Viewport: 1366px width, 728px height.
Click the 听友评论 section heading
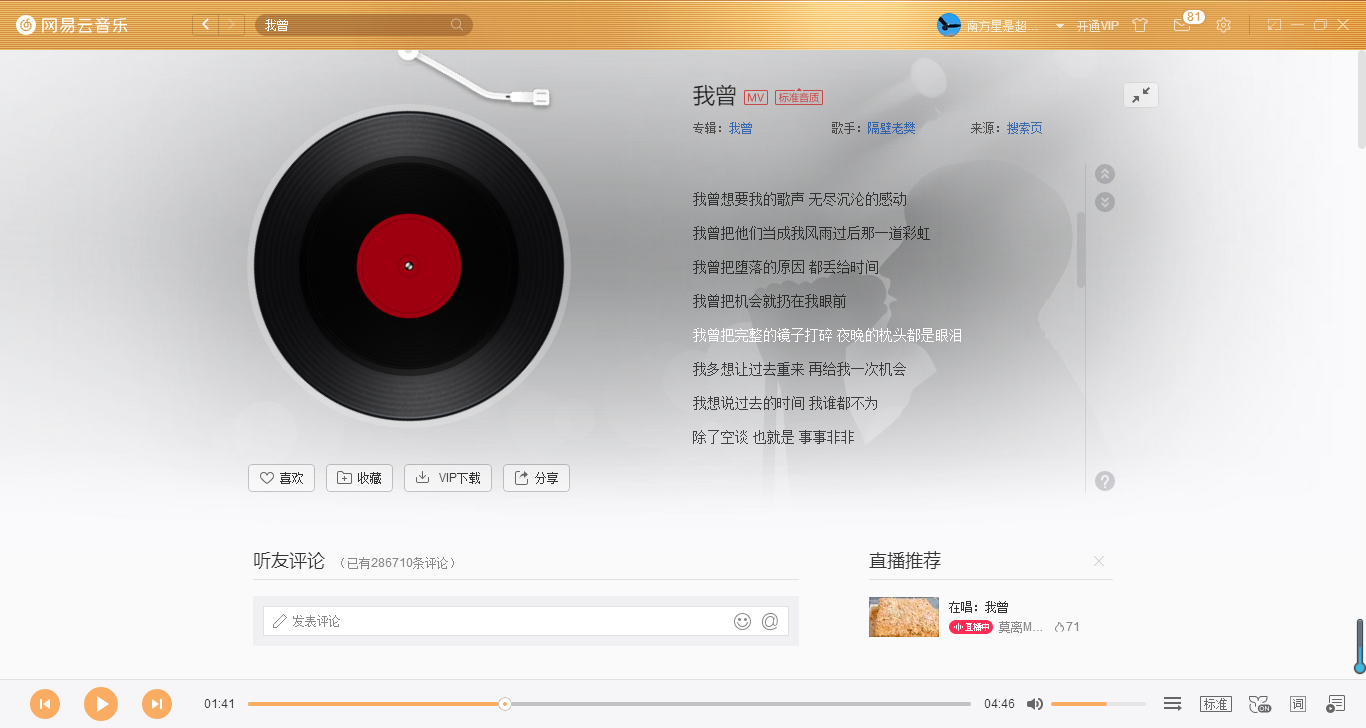[x=289, y=561]
